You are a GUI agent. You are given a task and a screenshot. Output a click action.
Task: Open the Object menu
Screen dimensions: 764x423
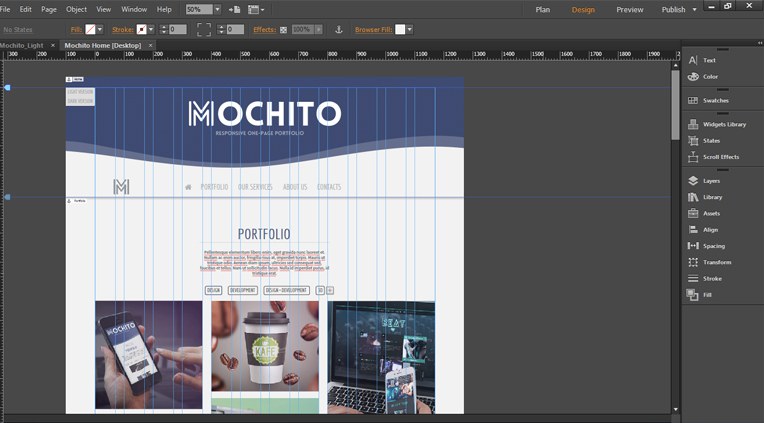tap(76, 9)
